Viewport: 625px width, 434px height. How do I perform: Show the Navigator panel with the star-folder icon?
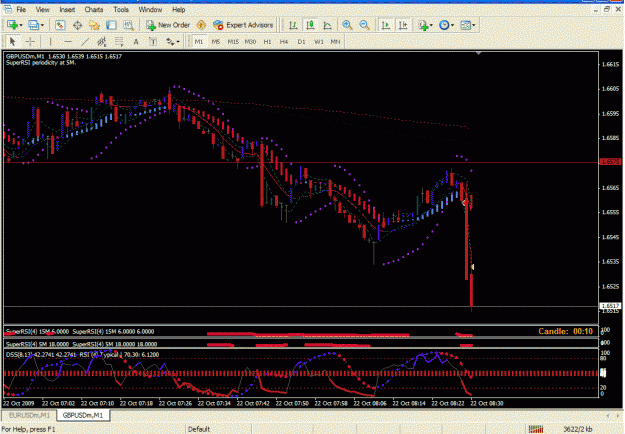click(94, 25)
